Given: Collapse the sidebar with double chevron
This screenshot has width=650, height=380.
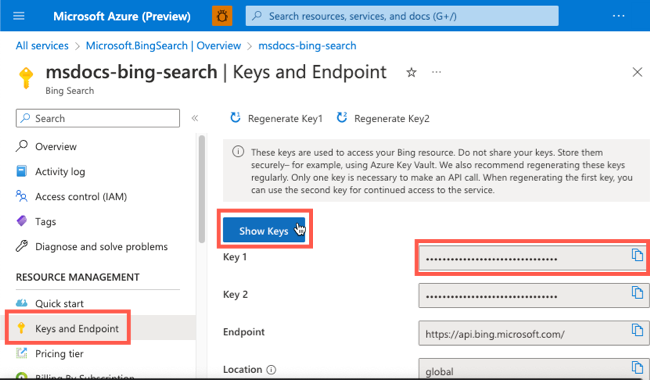Looking at the screenshot, I should coord(195,119).
